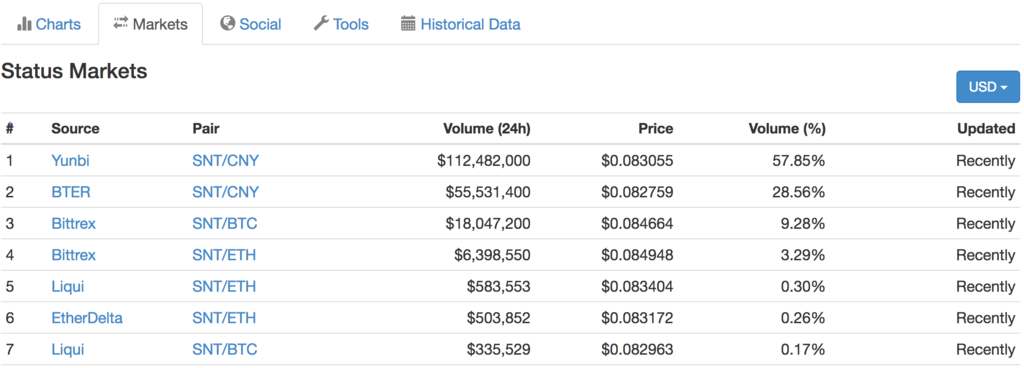Viewport: 1024px width, 368px height.
Task: Click the $0.084948 price cell
Action: [x=637, y=254]
